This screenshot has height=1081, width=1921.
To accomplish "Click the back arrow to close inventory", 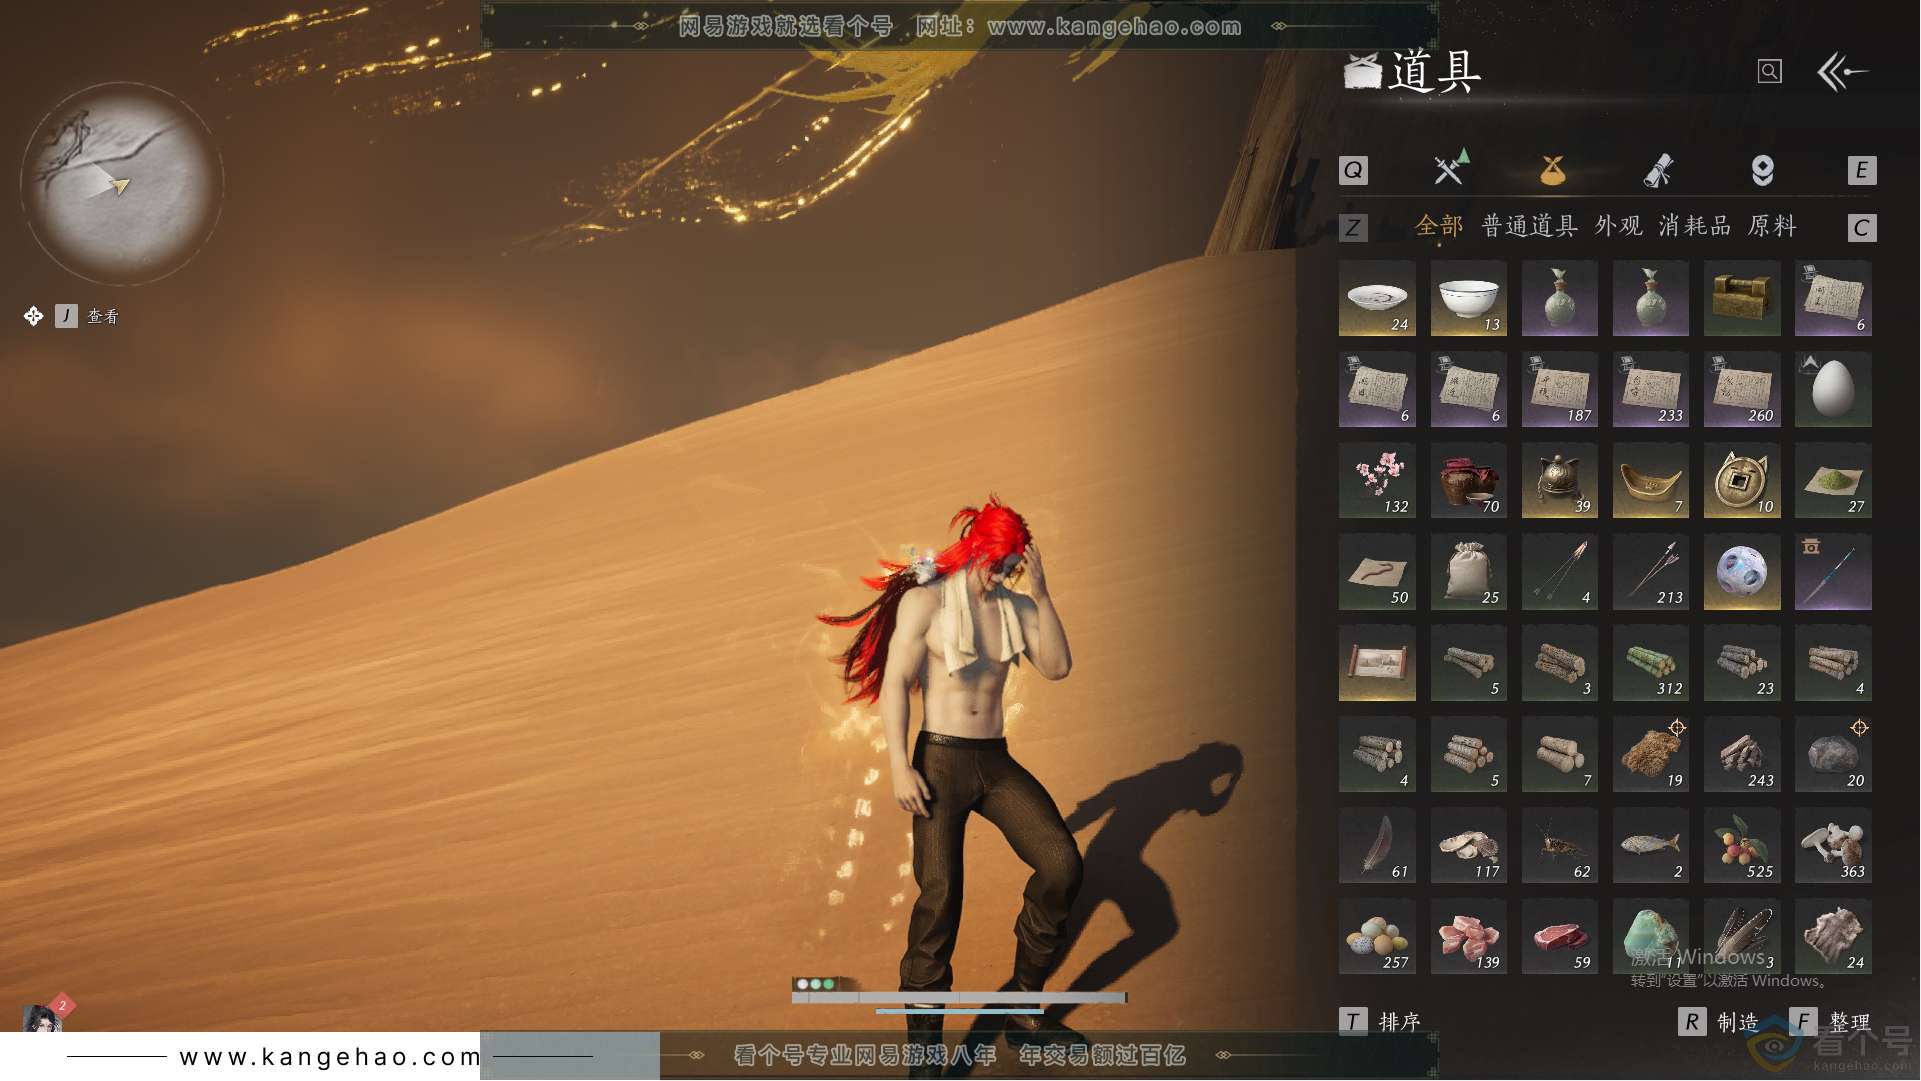I will [x=1842, y=72].
